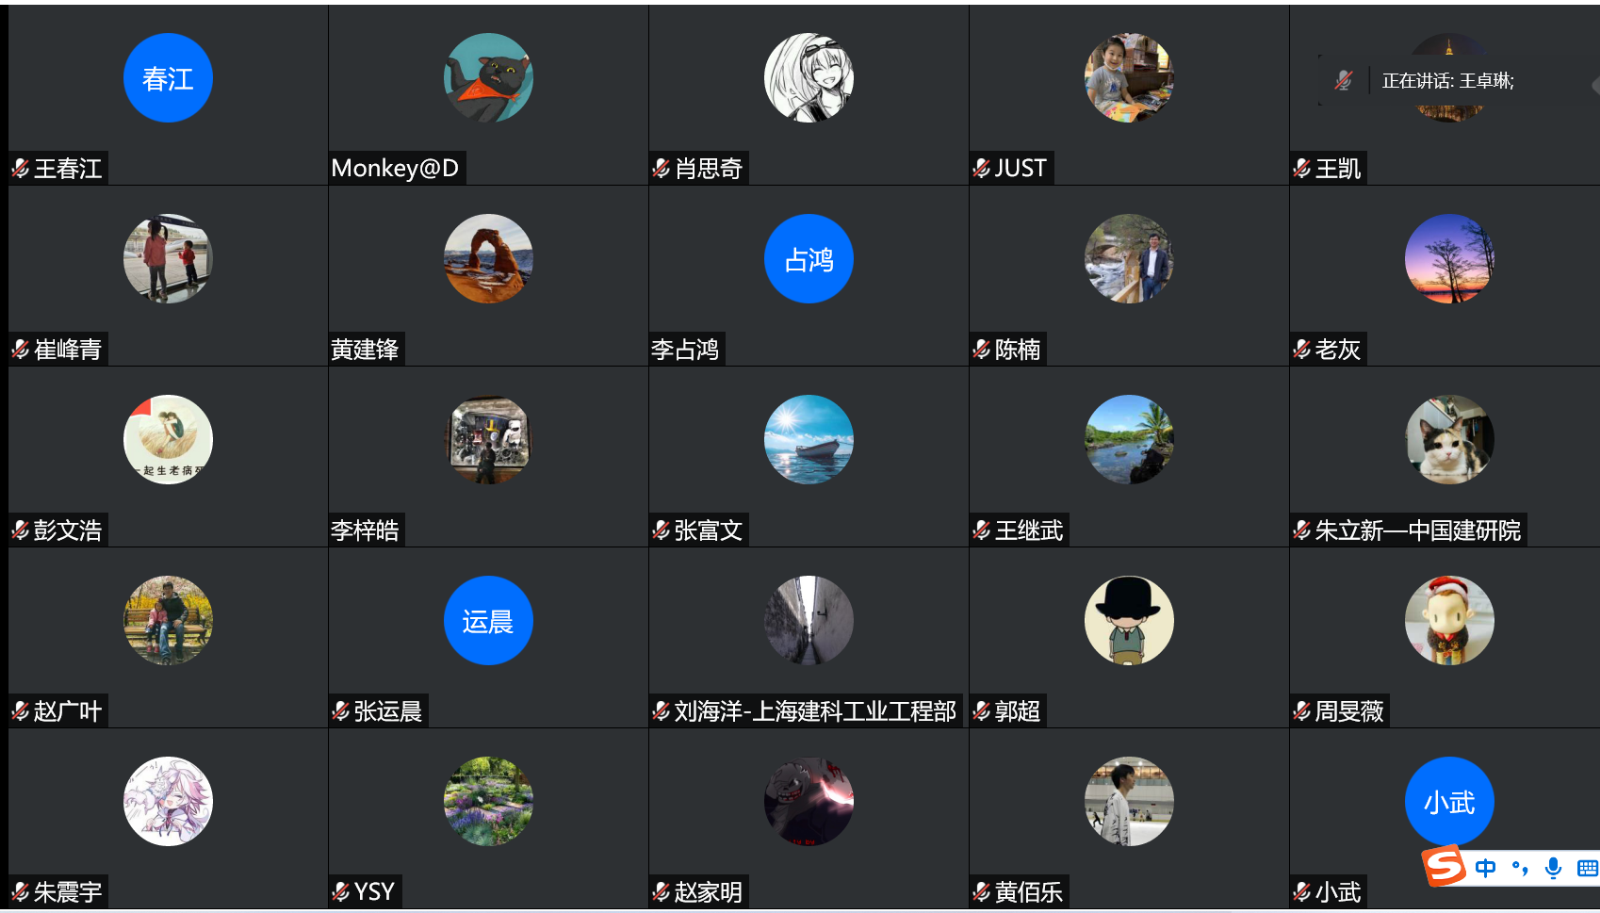The height and width of the screenshot is (913, 1600).
Task: Click the muted mic icon beside JUST
Action: coord(981,169)
